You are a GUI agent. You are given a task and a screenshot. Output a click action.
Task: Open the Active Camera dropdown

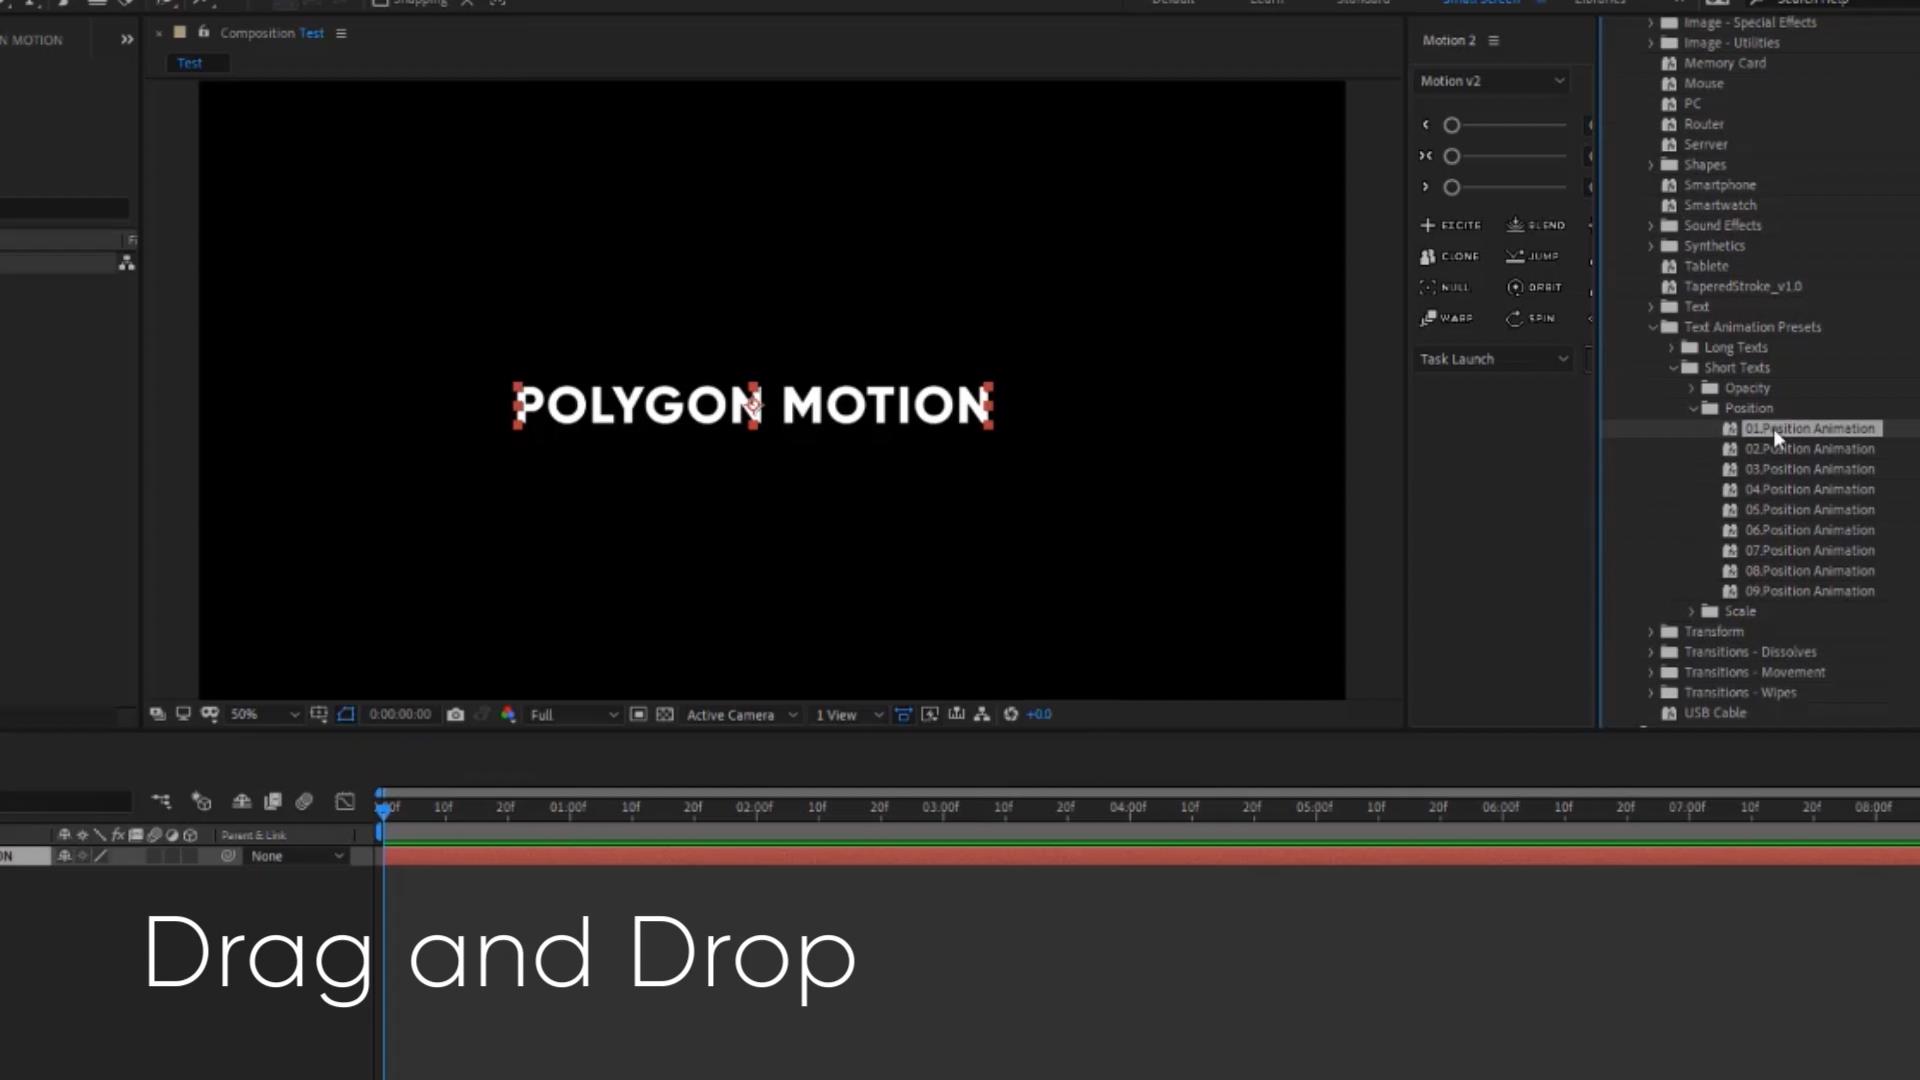coord(741,714)
